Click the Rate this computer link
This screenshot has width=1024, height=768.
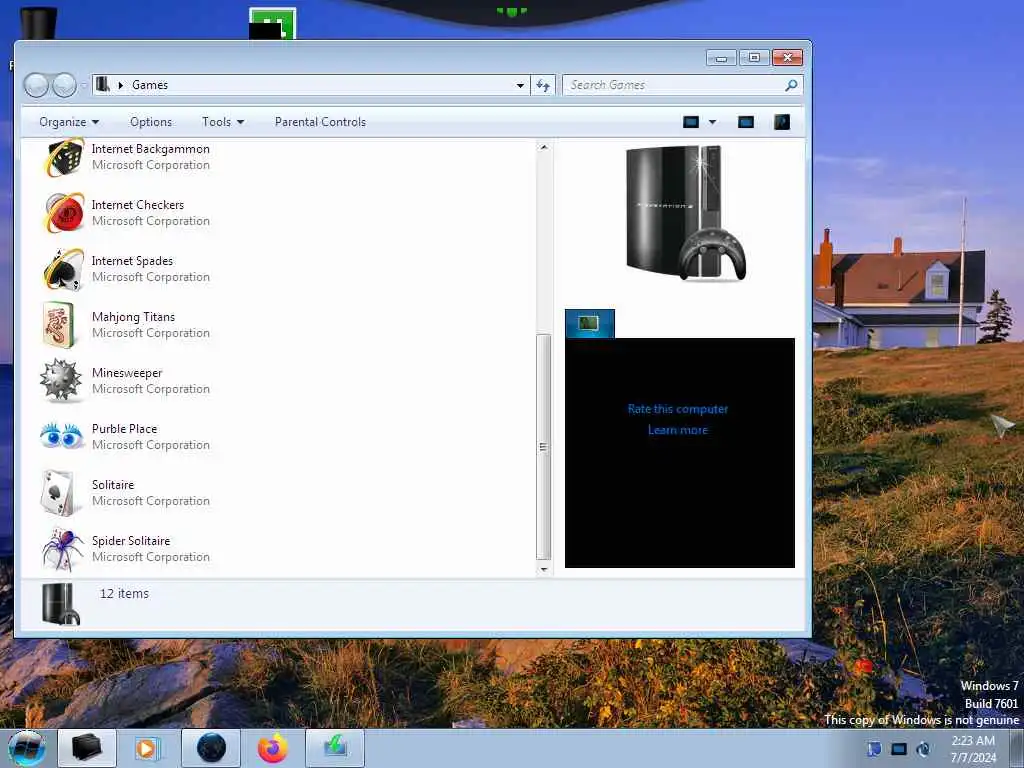click(678, 409)
